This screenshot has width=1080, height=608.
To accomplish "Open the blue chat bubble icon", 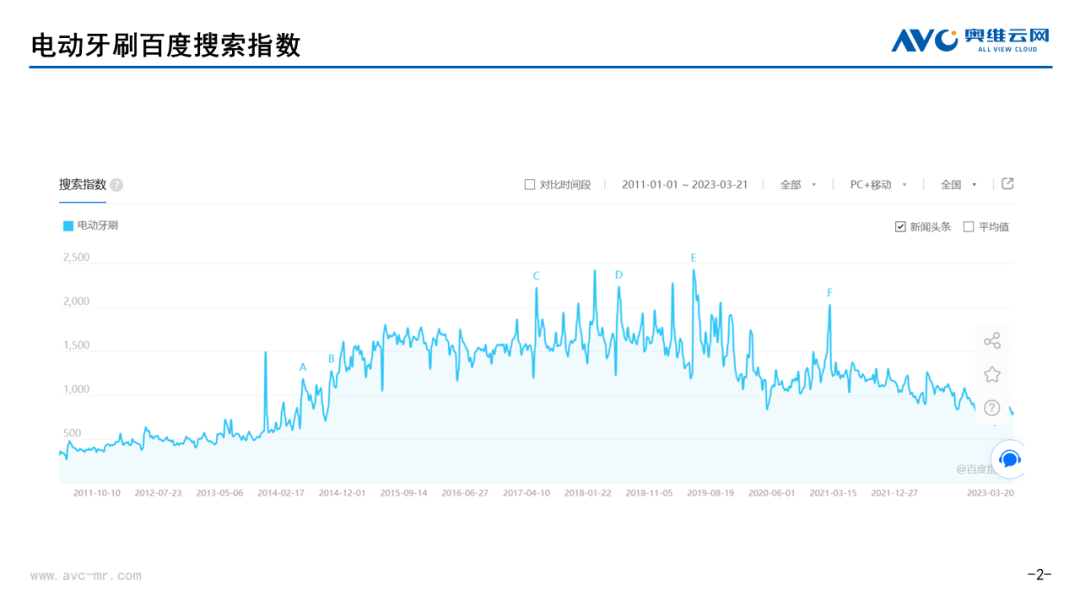I will point(1009,459).
